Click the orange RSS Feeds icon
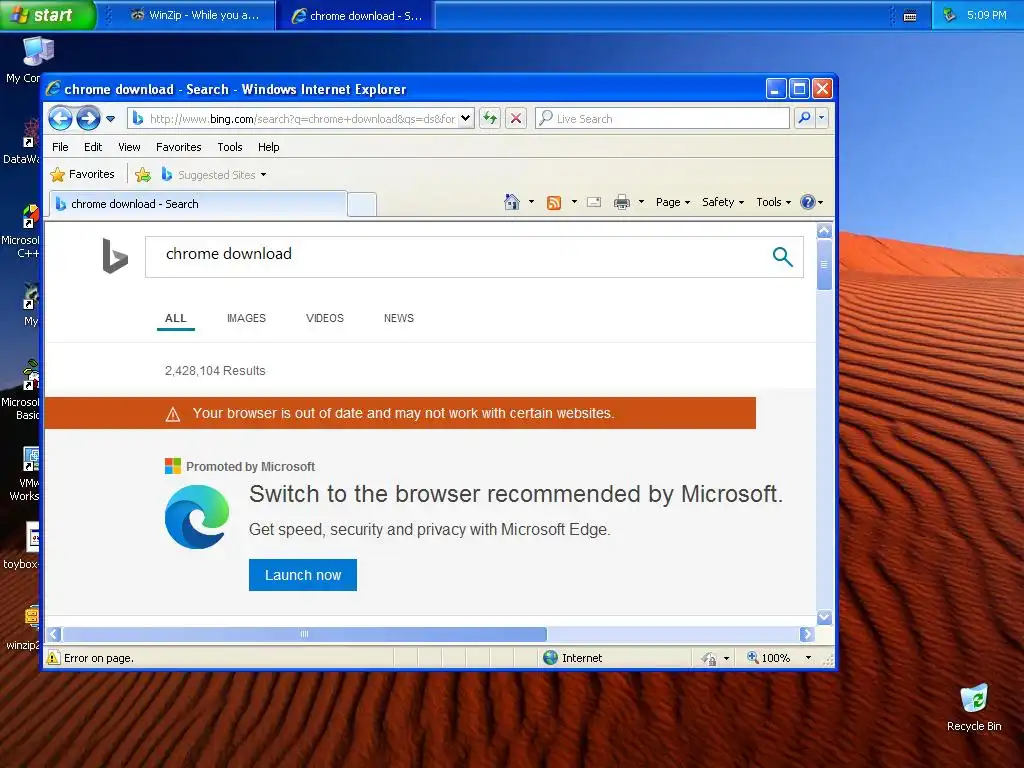1024x768 pixels. tap(554, 202)
